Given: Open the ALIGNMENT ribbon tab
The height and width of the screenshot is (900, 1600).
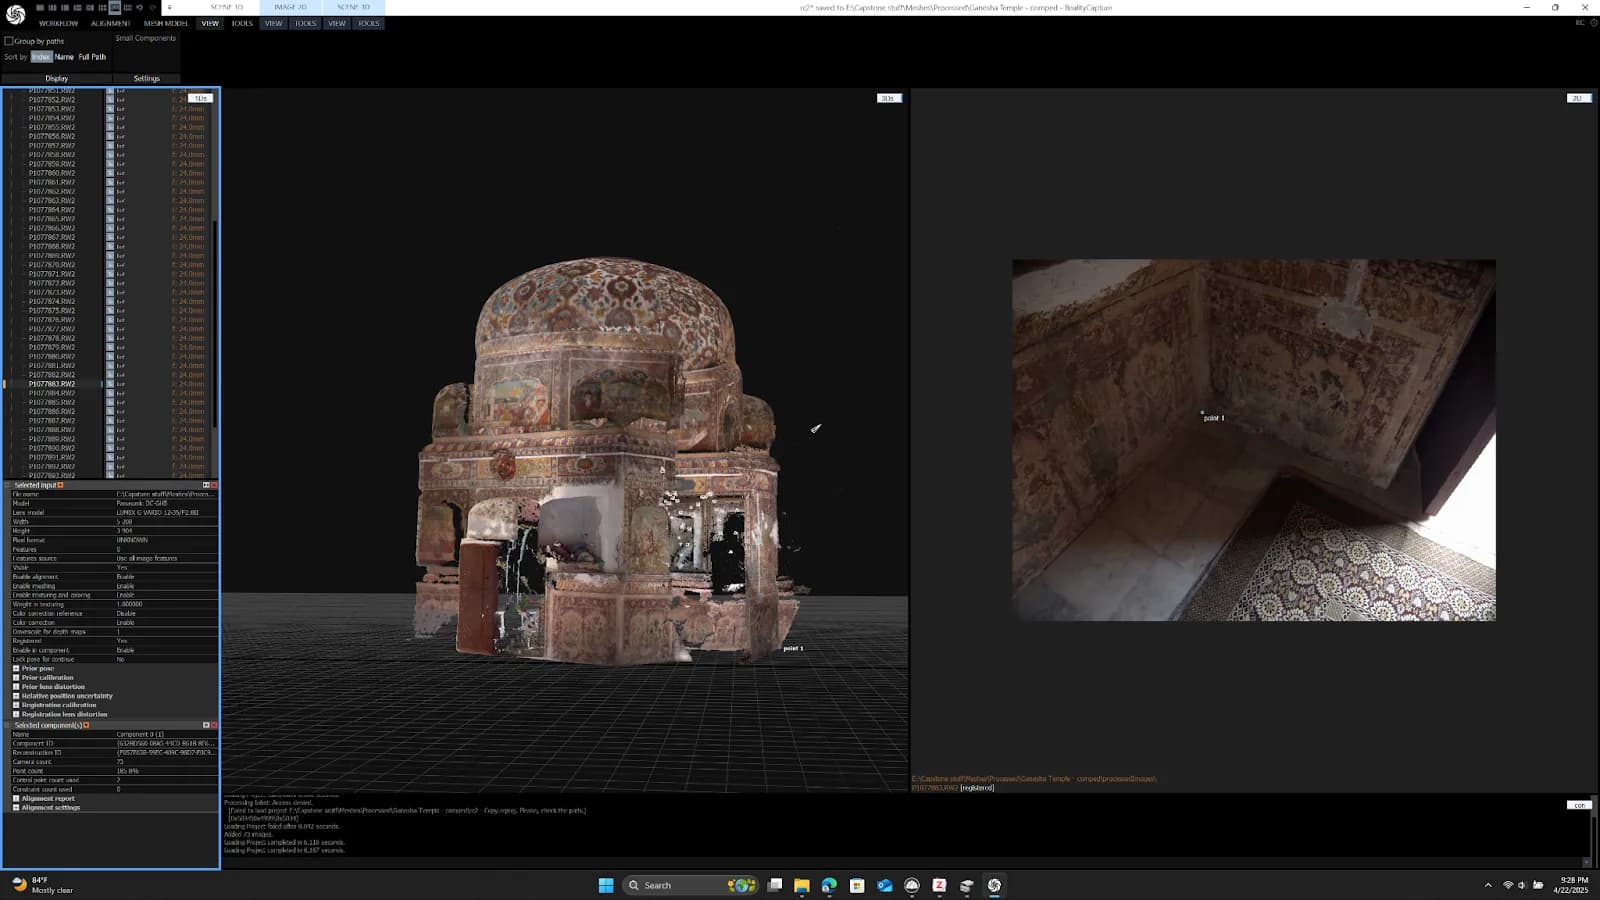Looking at the screenshot, I should (x=110, y=23).
